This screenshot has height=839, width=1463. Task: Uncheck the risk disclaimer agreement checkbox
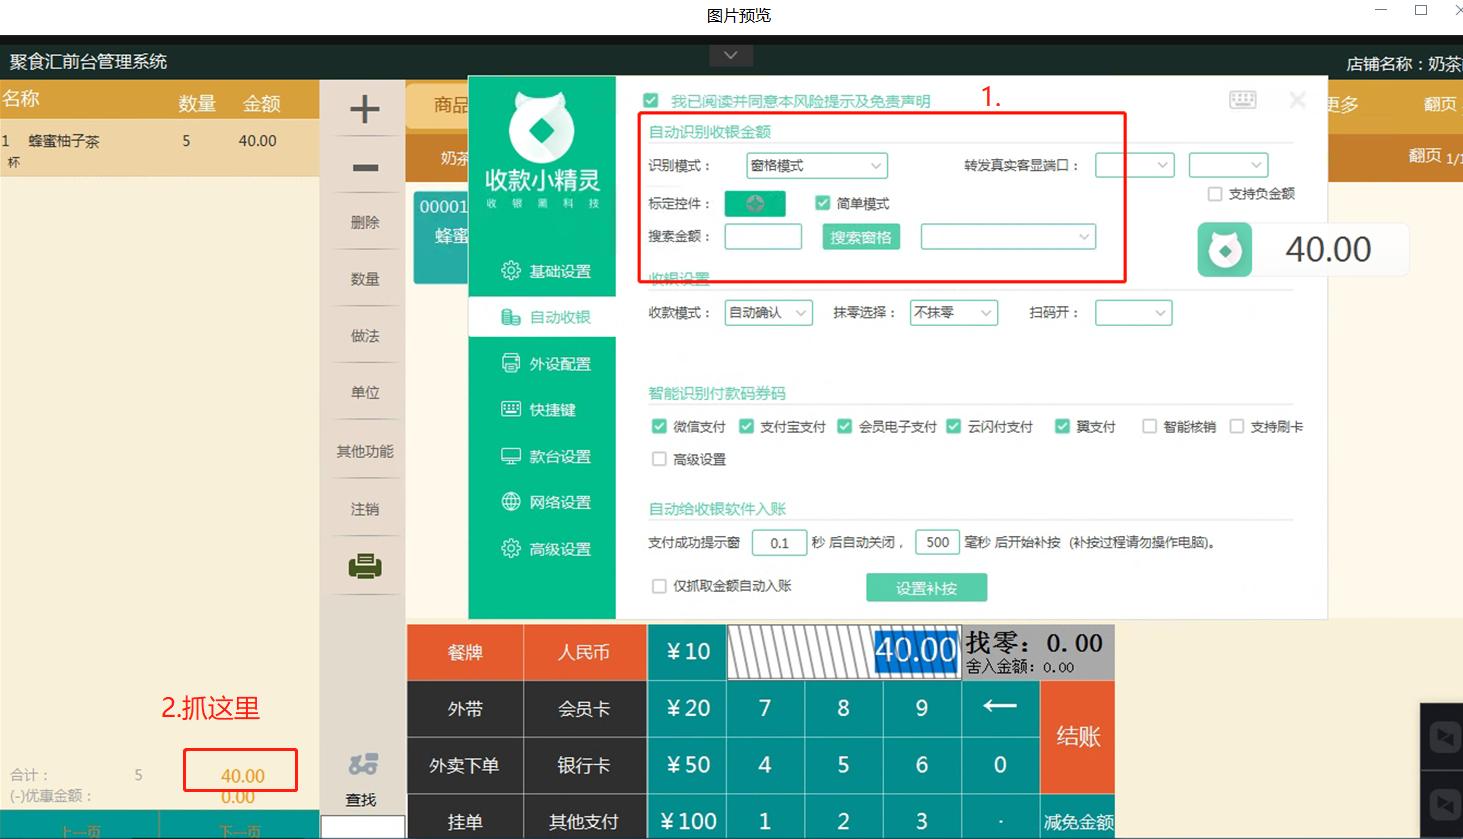tap(651, 101)
